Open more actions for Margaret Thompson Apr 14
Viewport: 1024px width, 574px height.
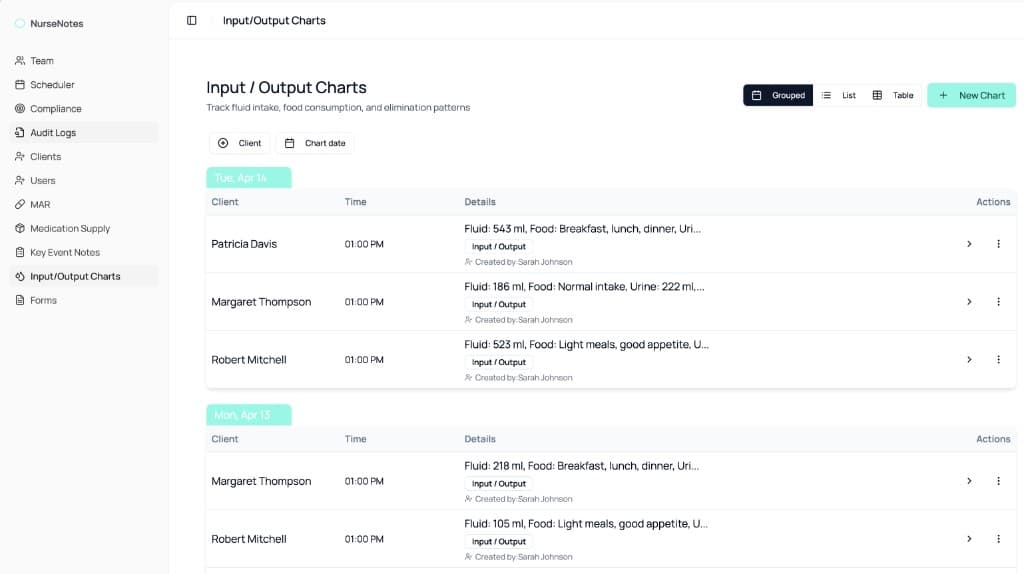pyautogui.click(x=998, y=302)
